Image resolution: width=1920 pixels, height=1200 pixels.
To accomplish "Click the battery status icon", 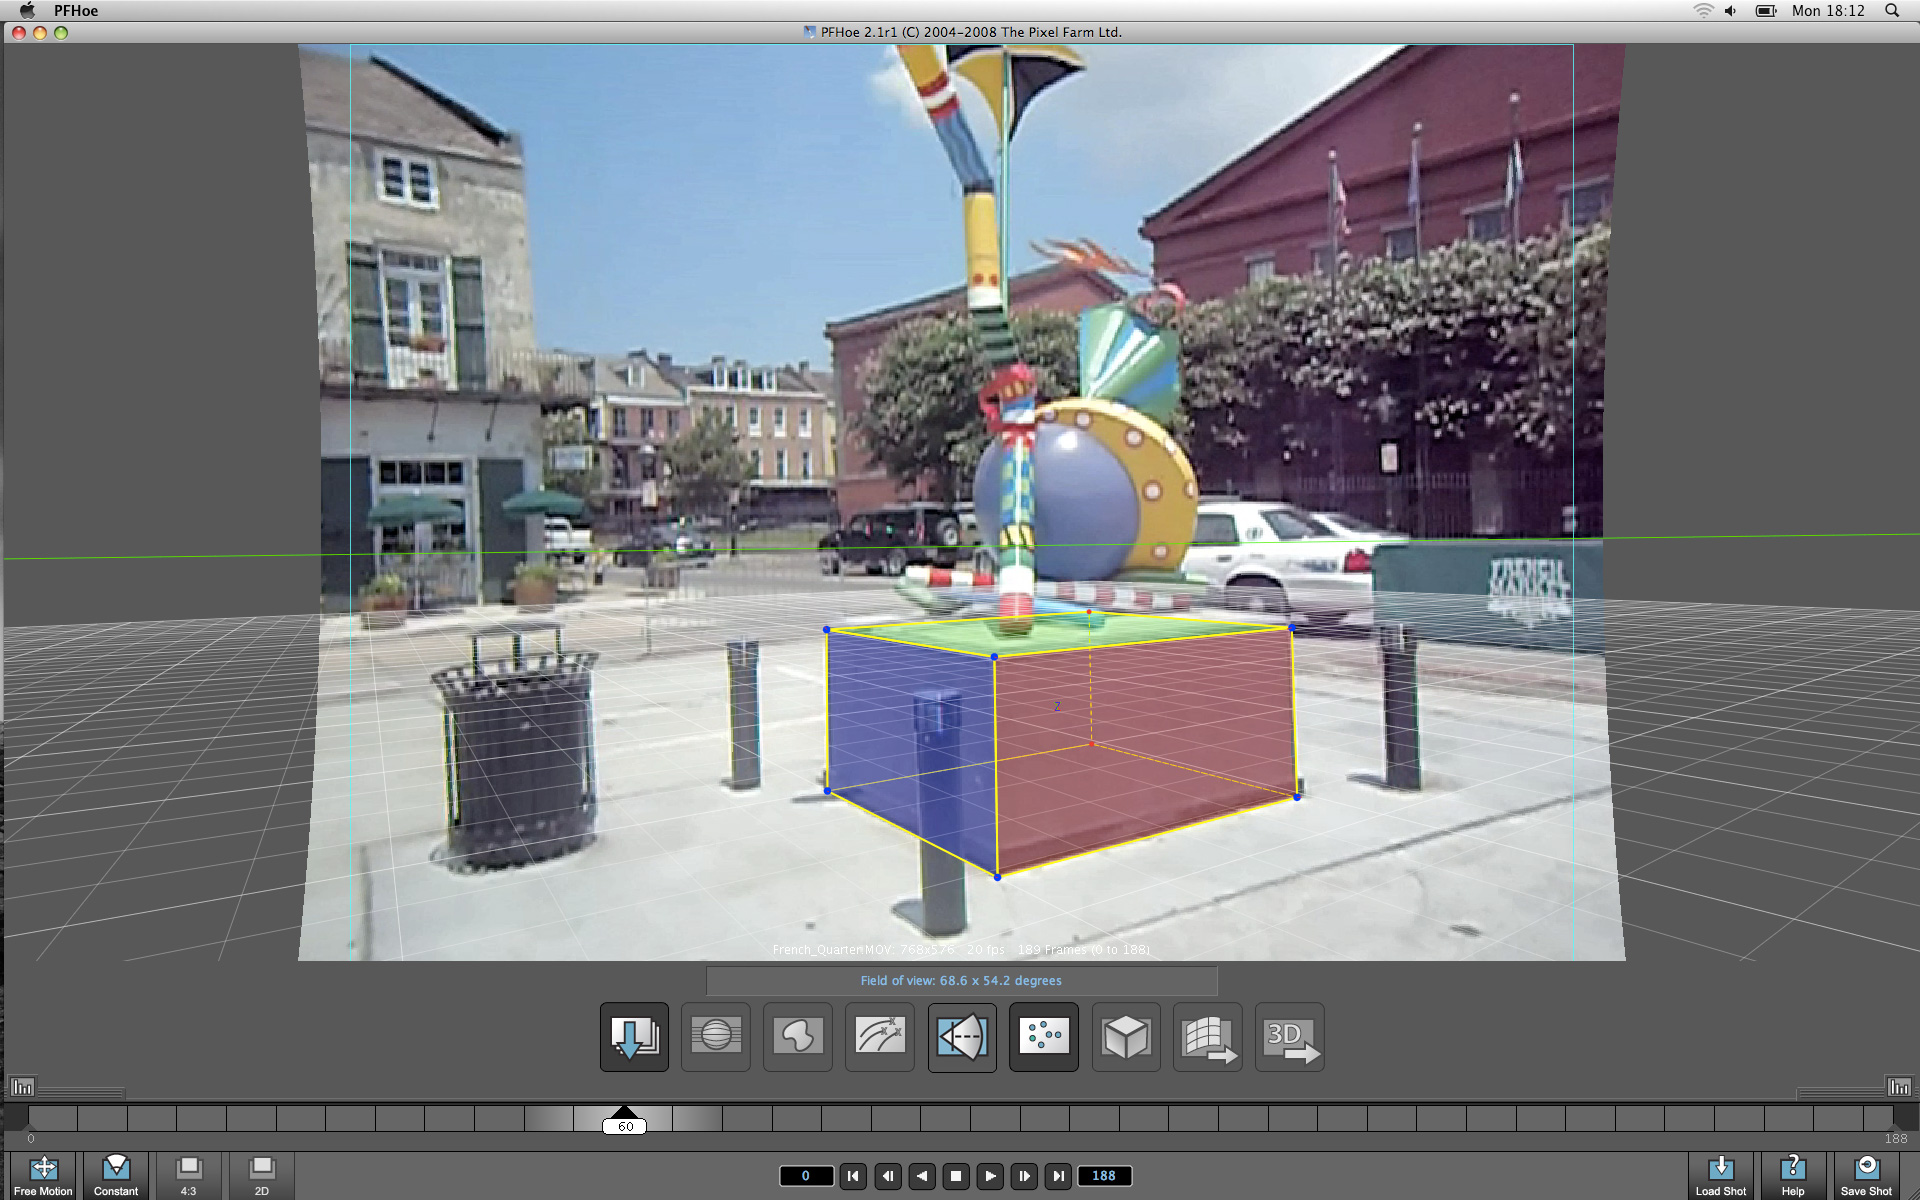I will [x=1766, y=11].
